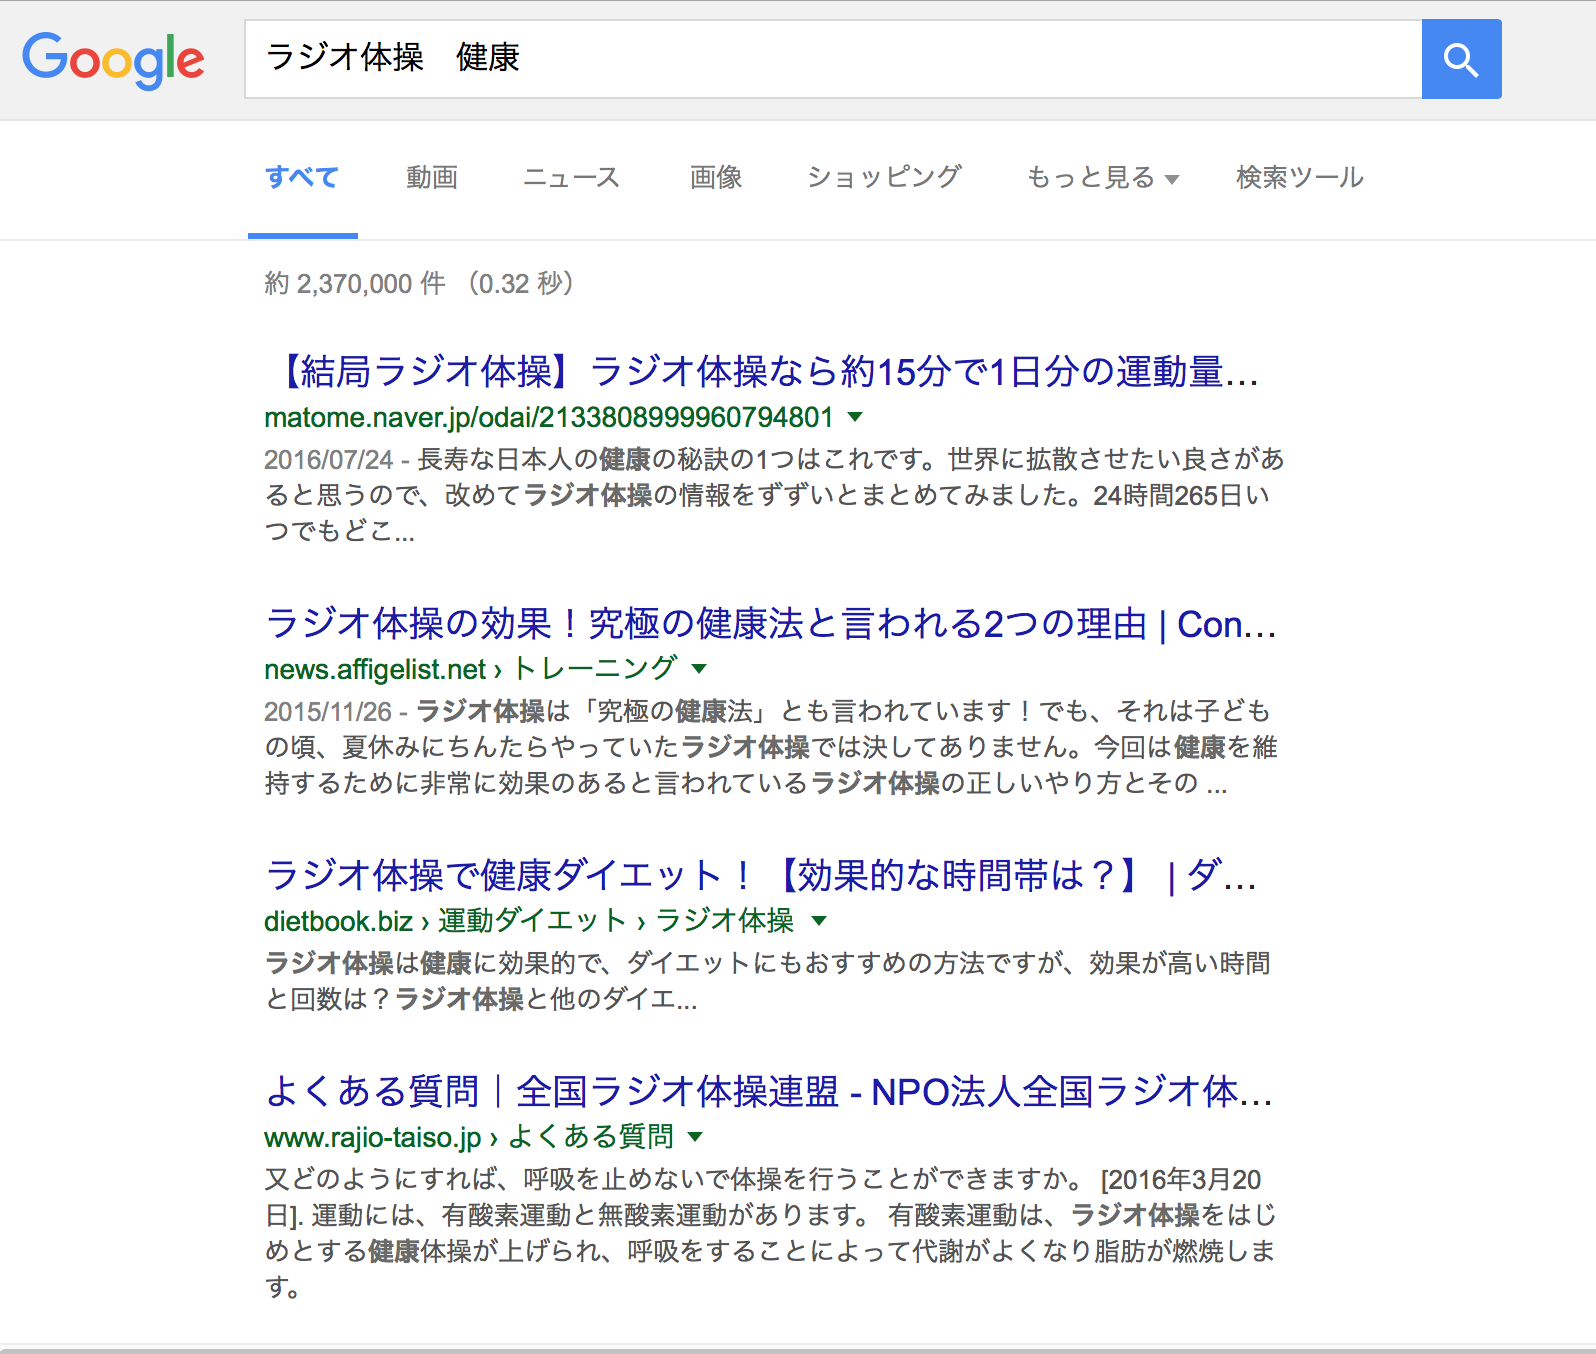Screen dimensions: 1596x1354
Task: Expand arrow next to news.affigelist.net トレーニング
Action: (700, 668)
